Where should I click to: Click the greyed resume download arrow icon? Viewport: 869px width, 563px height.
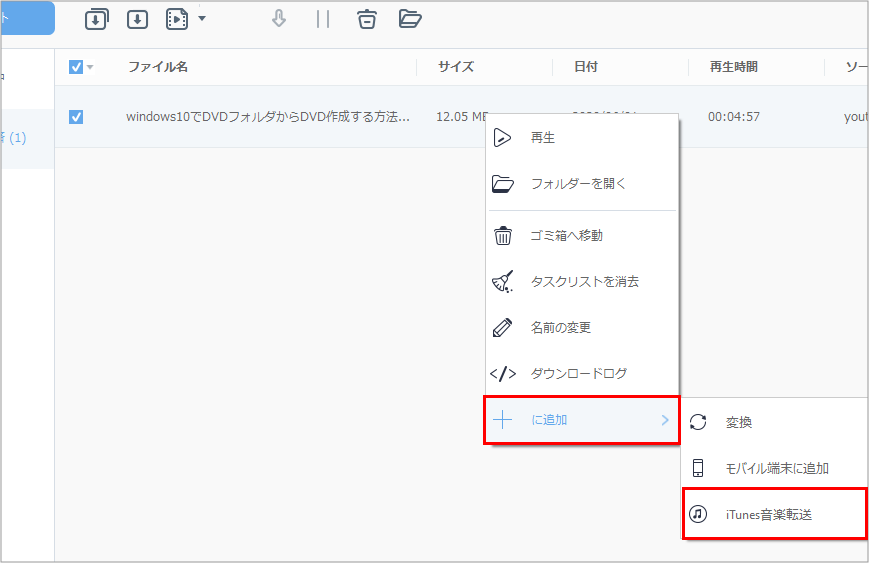tap(279, 19)
